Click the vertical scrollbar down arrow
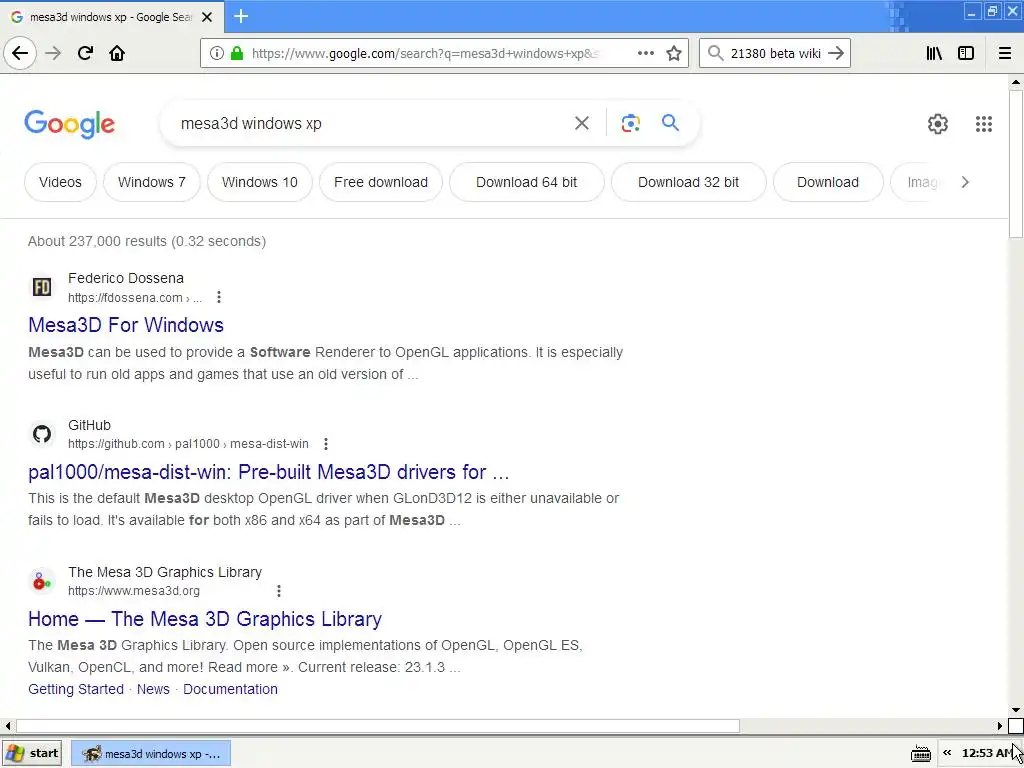 click(1016, 710)
